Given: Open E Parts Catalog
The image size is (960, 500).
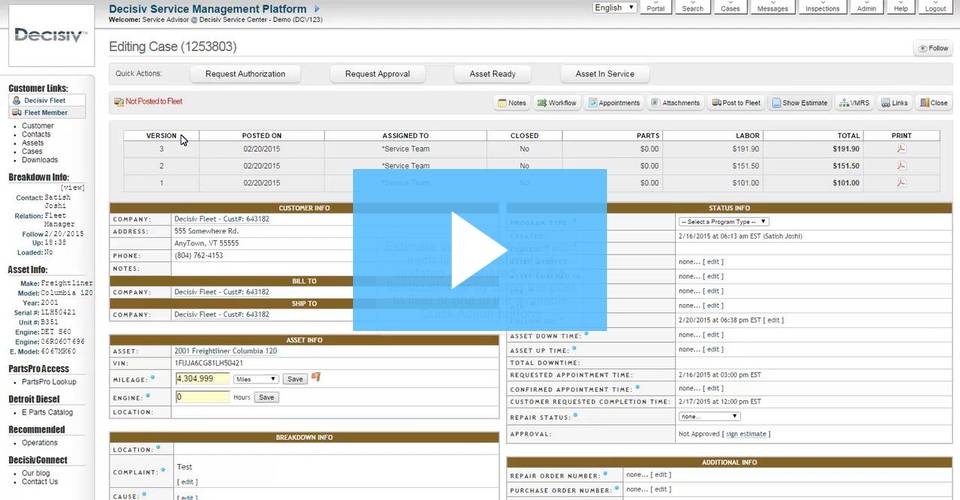Looking at the screenshot, I should click(x=47, y=412).
